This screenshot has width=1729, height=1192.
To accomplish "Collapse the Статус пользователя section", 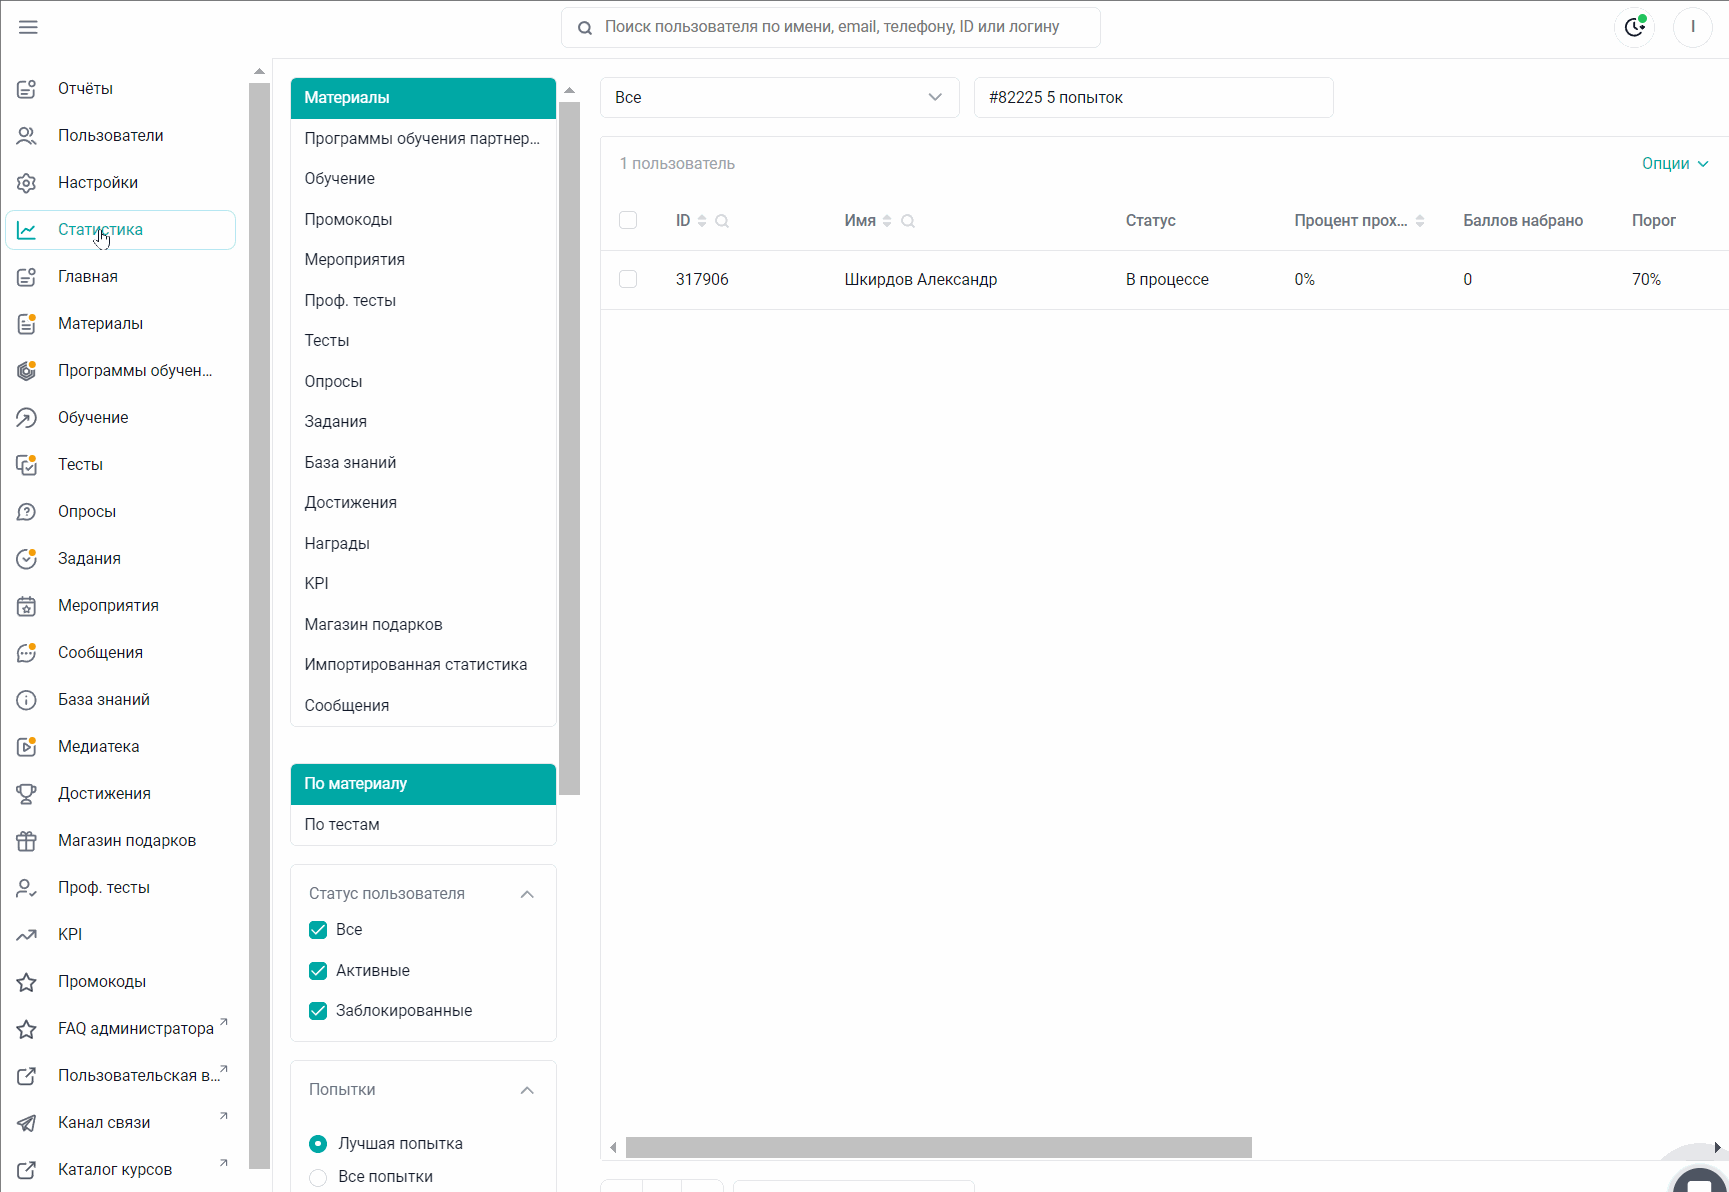I will [527, 894].
